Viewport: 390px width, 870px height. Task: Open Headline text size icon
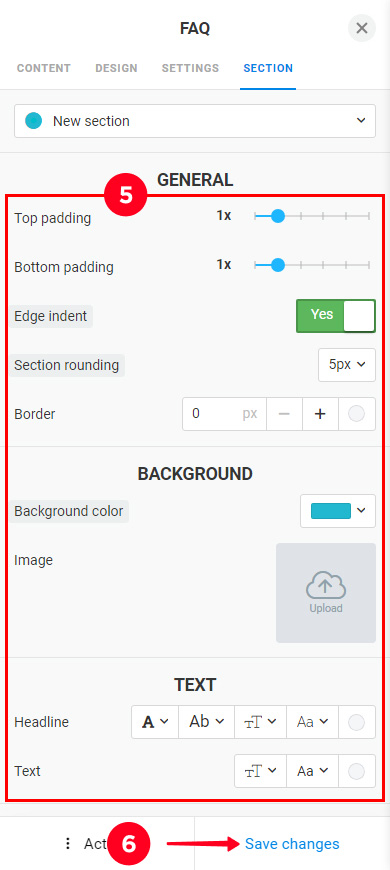(x=260, y=722)
